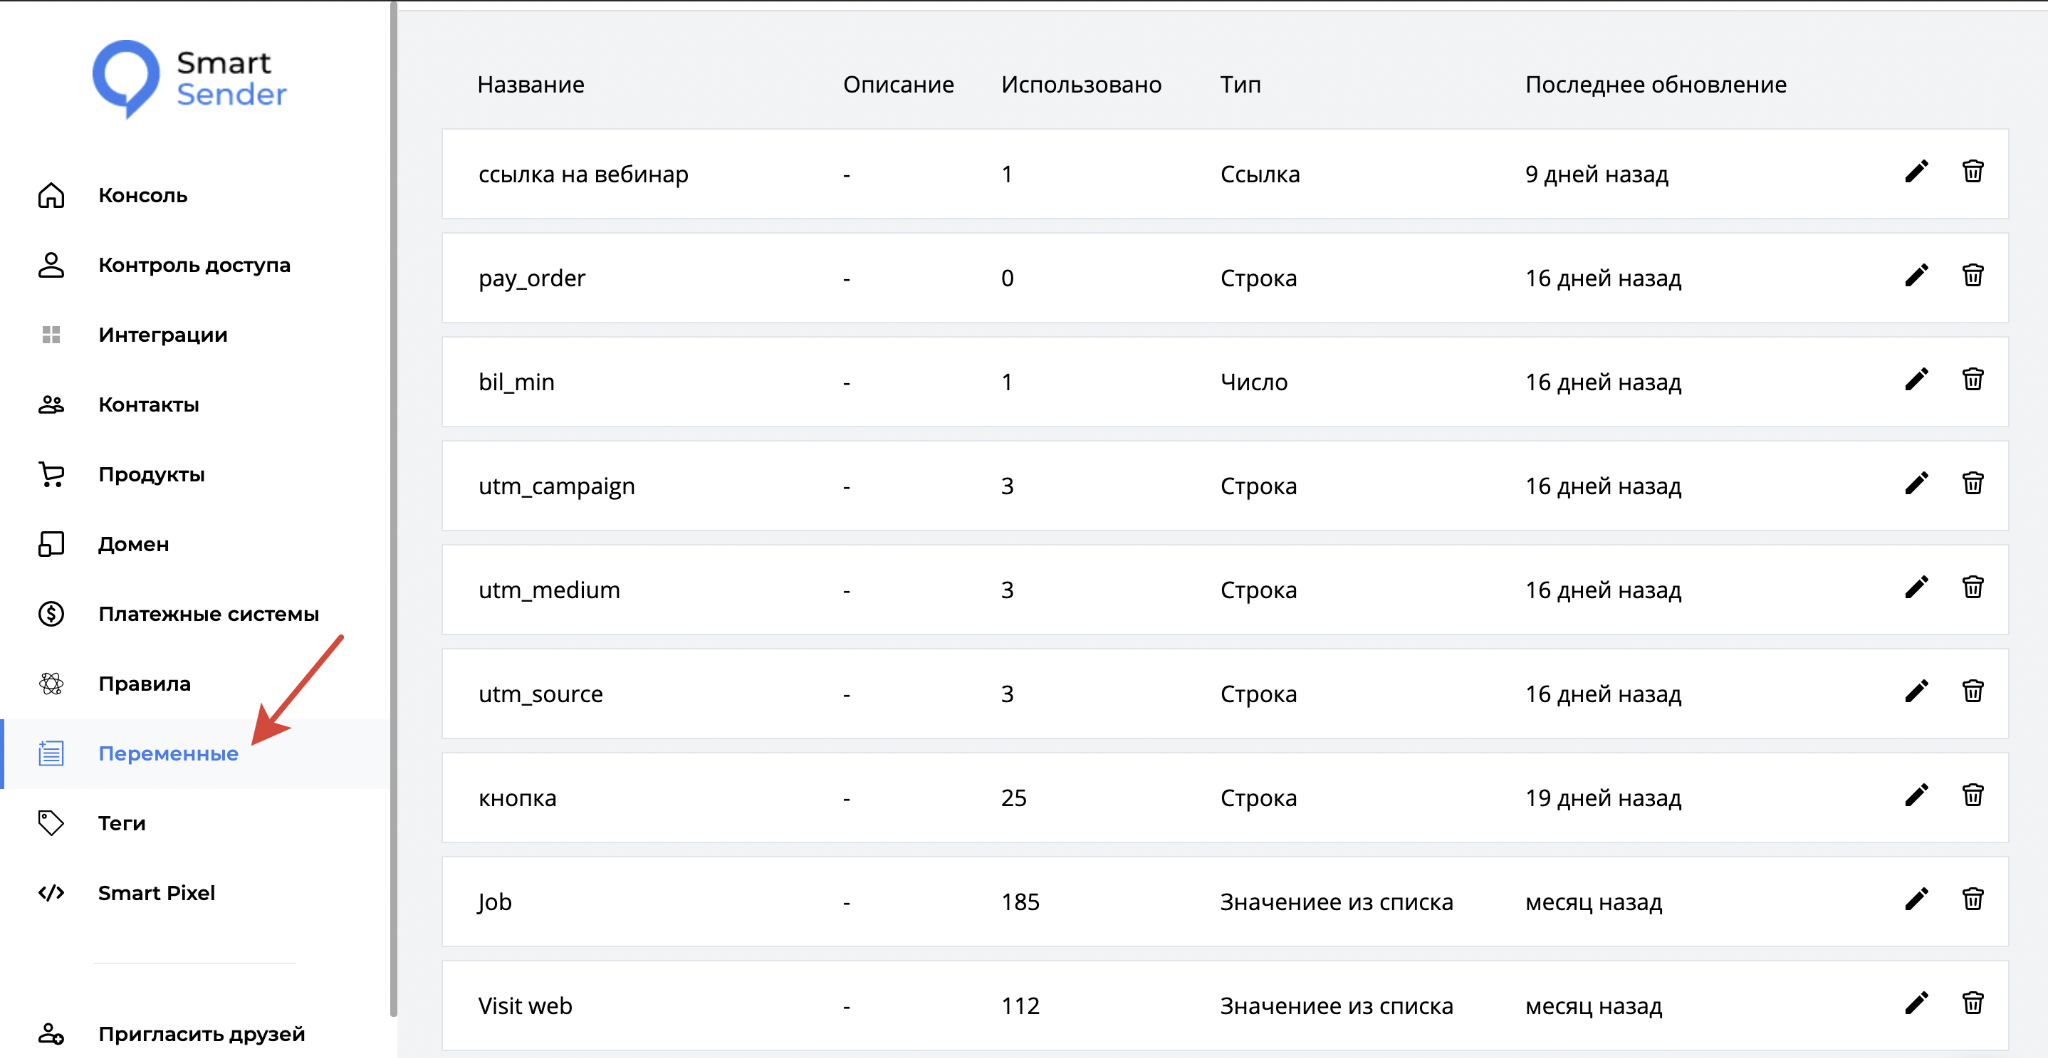Click the edit pencil for utm_medium

[x=1916, y=588]
